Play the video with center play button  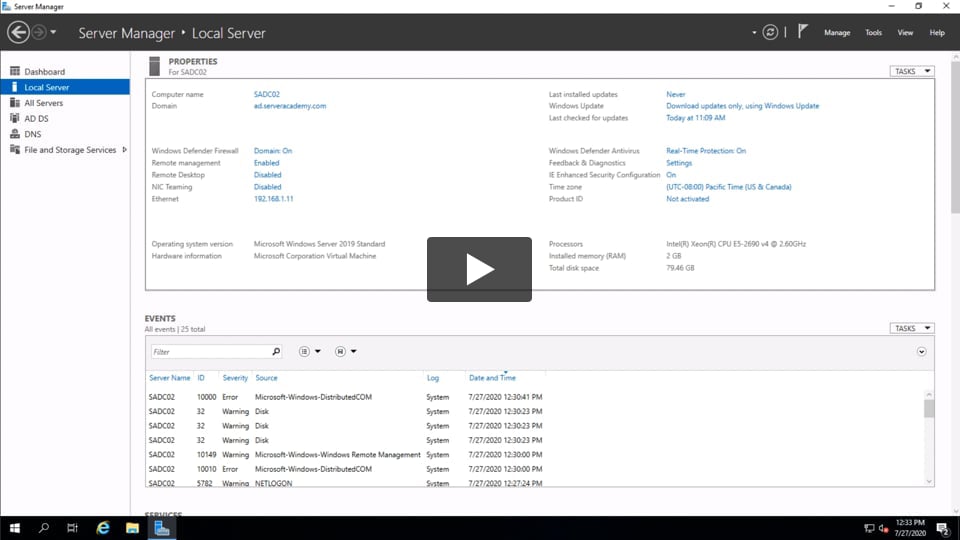(479, 269)
